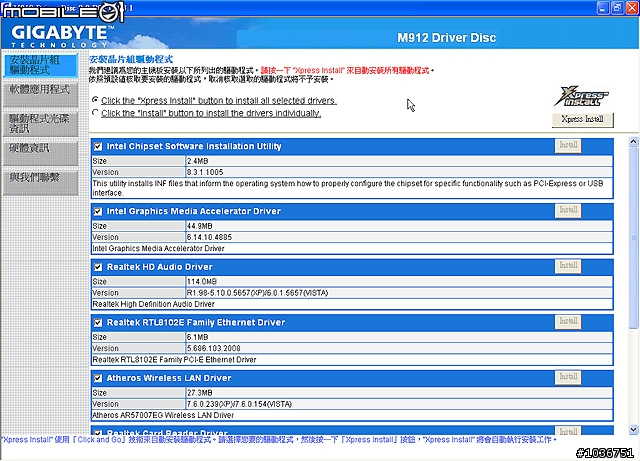Viewport: 640px width, 461px height.
Task: Click 'Realtek RTL8102E Family PCI-E Ethernet Driver' description
Action: pyautogui.click(x=174, y=360)
